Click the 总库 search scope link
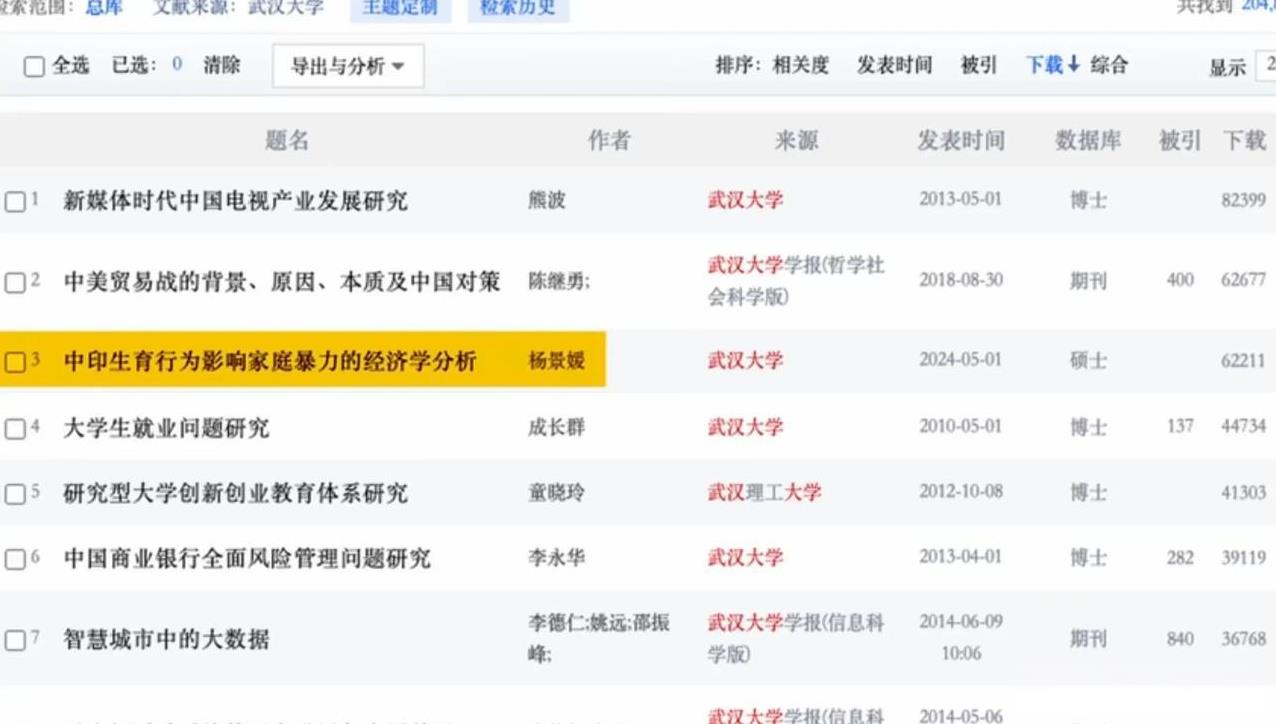The image size is (1276, 724). (x=104, y=7)
